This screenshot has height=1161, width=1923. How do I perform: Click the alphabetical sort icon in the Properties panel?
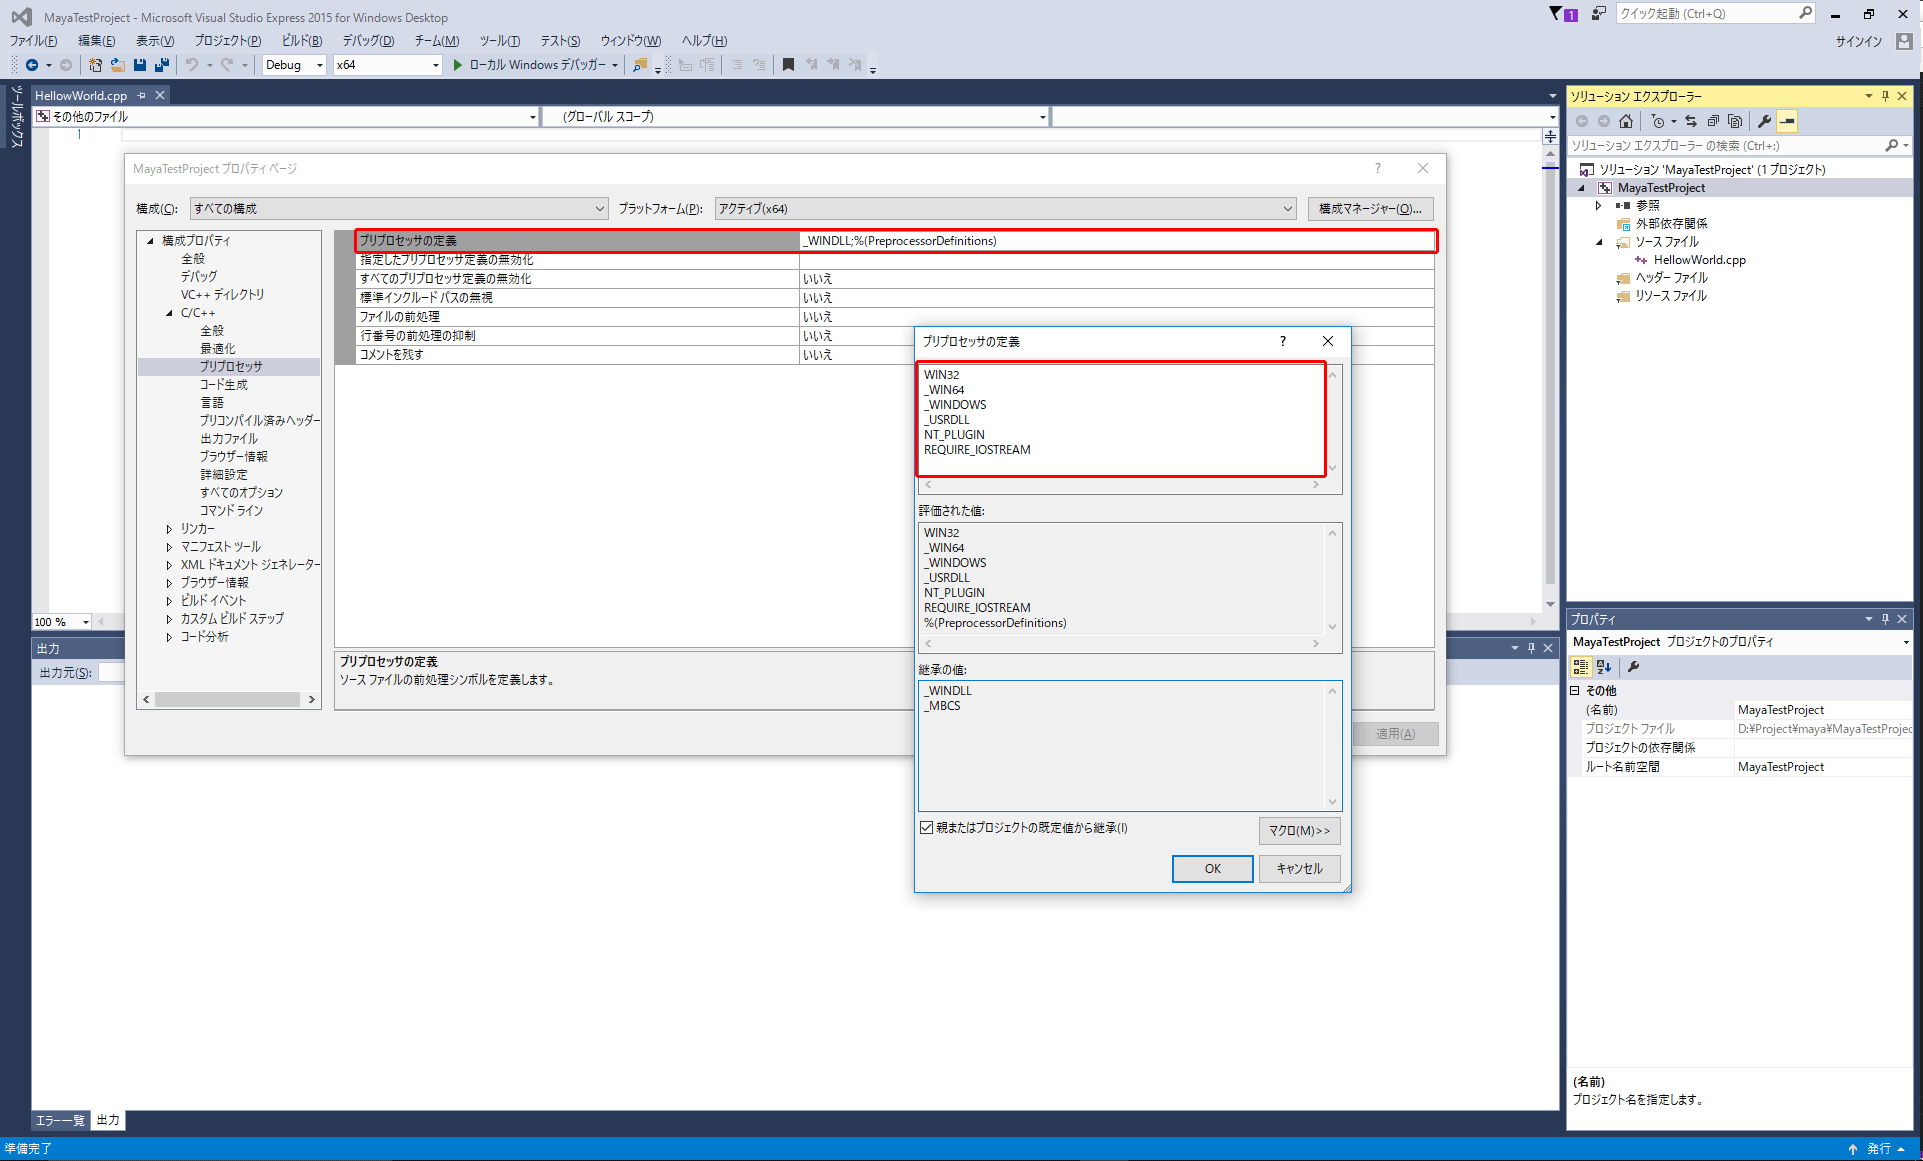[x=1603, y=667]
